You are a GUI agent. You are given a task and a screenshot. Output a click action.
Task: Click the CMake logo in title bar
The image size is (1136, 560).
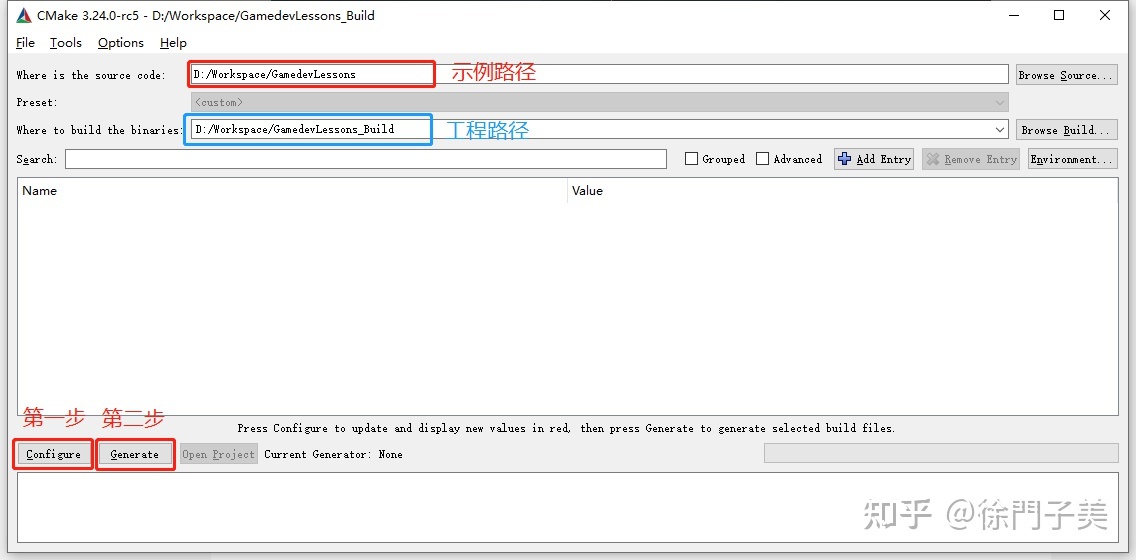(24, 15)
